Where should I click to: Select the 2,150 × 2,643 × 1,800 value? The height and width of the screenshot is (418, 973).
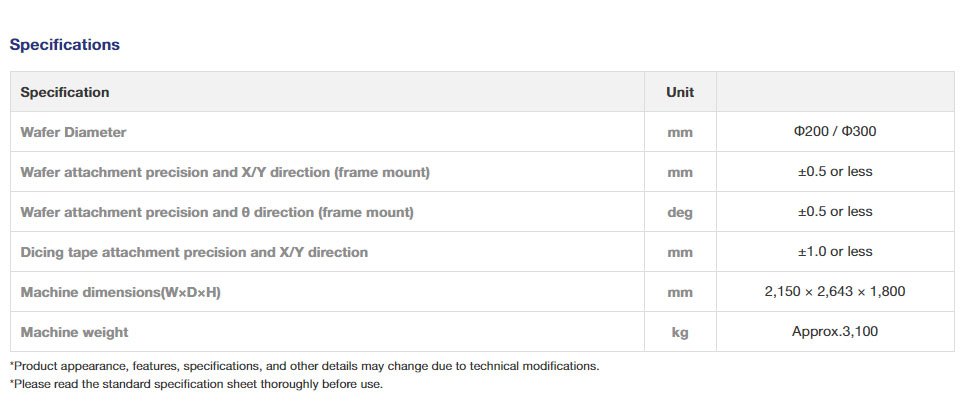835,291
